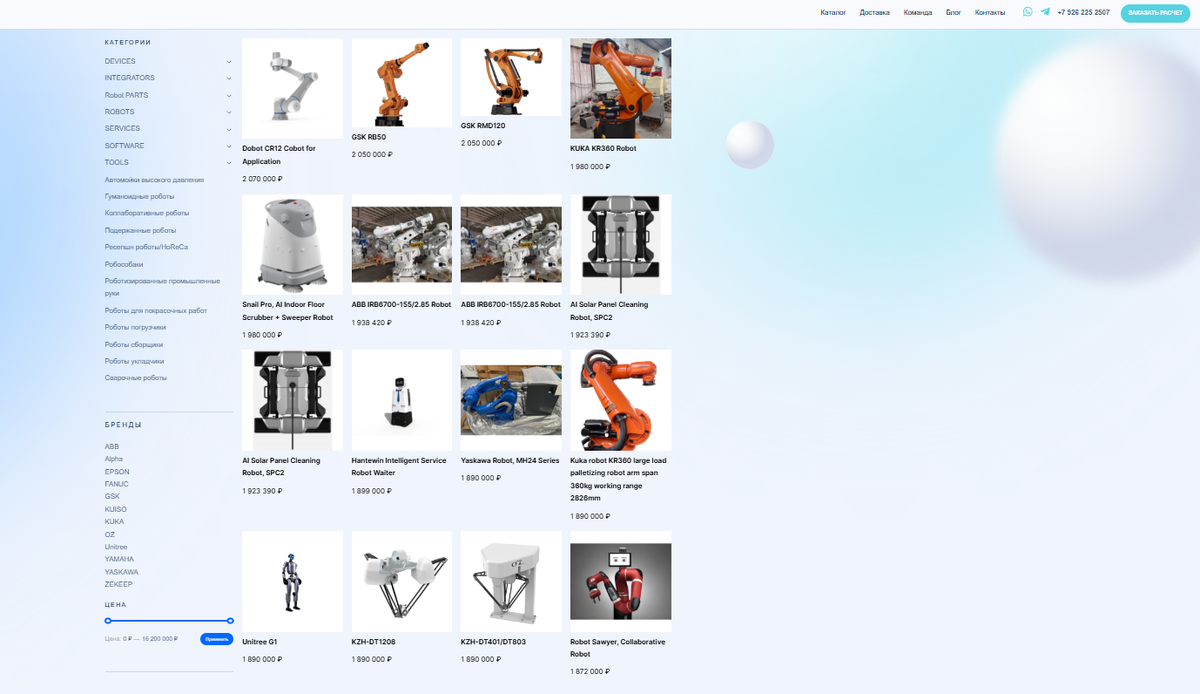
Task: Select Роботы сборщики category
Action: [134, 344]
